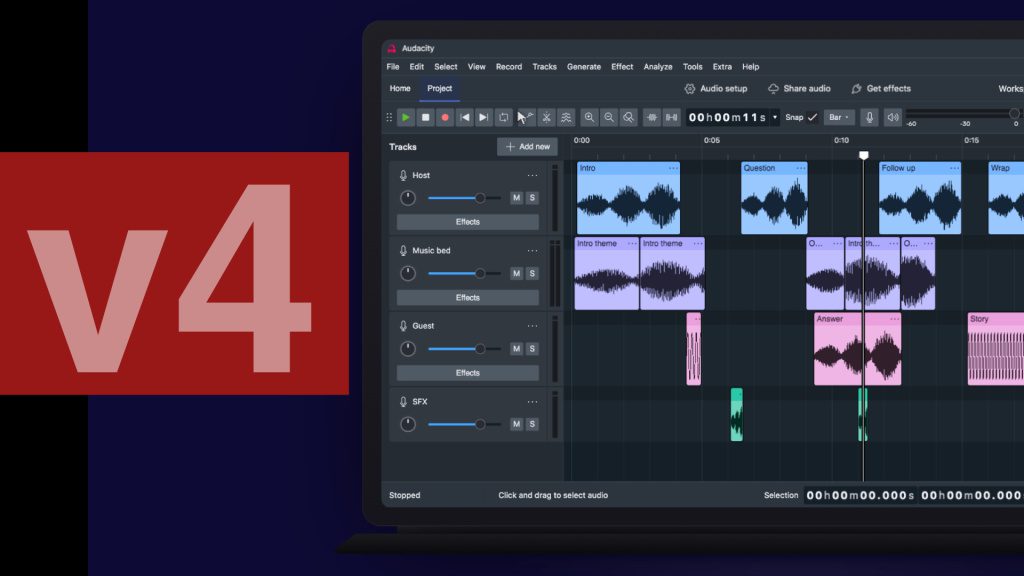Viewport: 1024px width, 576px height.
Task: Open the File menu
Action: (x=392, y=67)
